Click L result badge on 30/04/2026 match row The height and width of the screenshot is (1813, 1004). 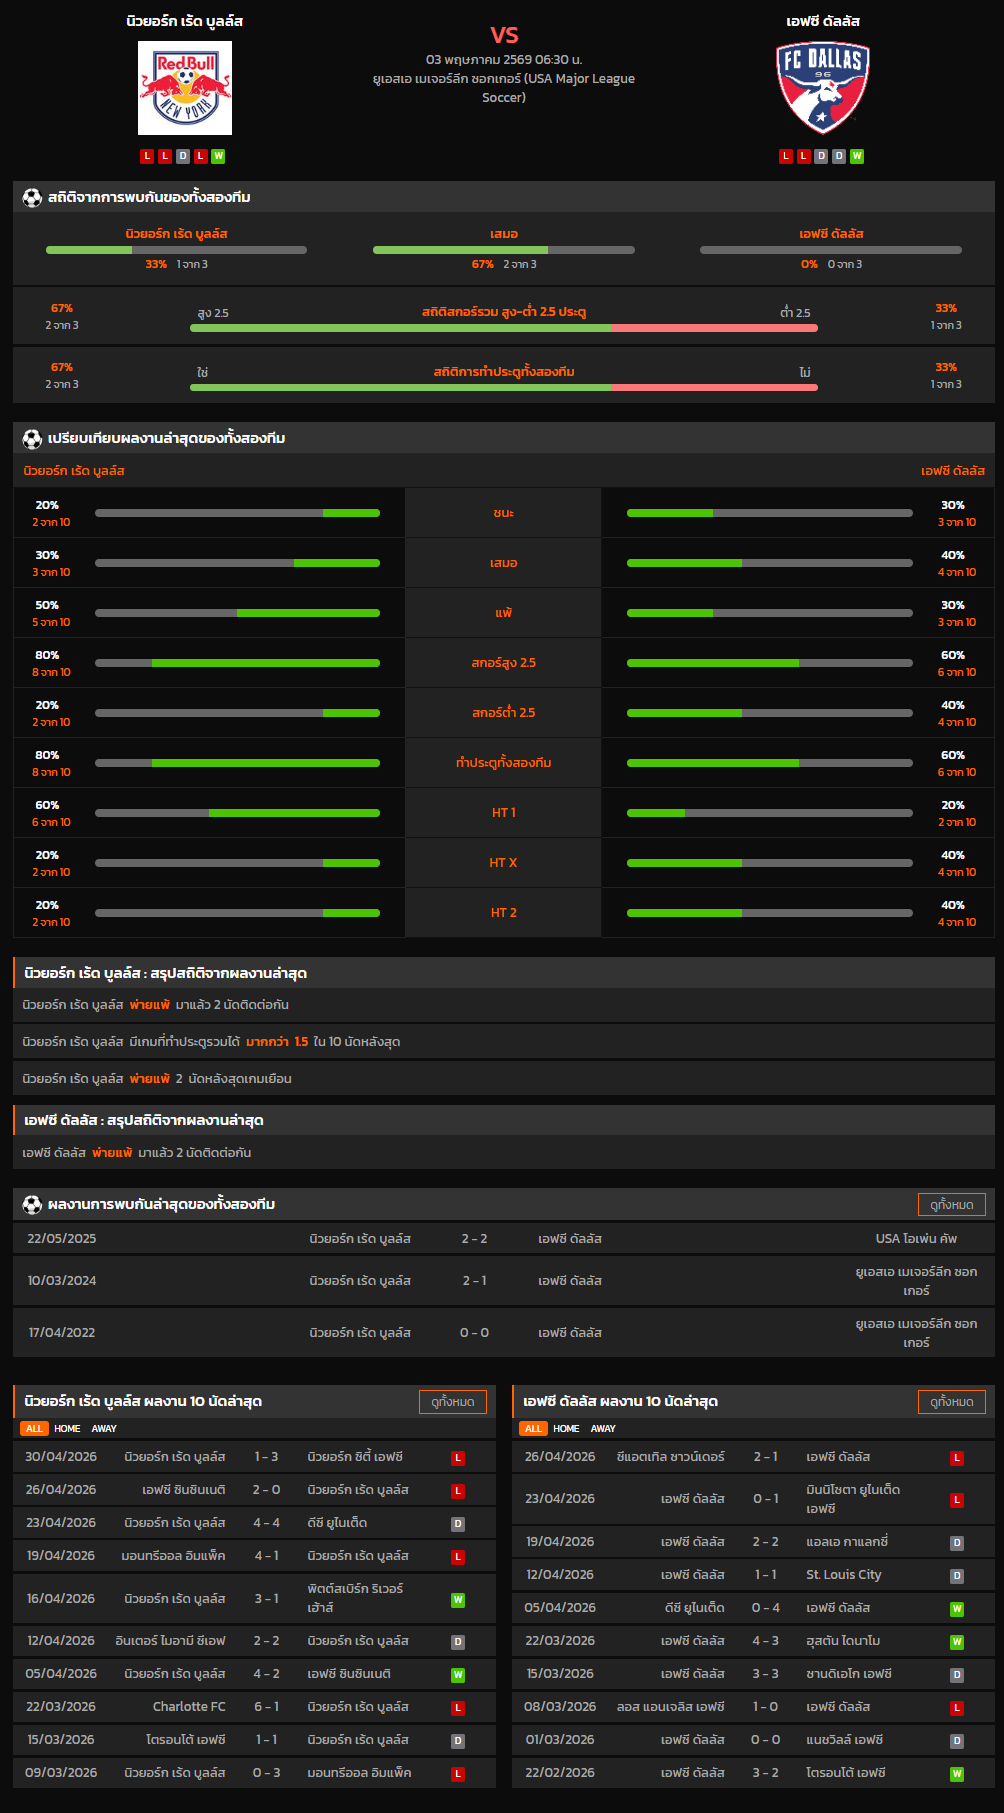pyautogui.click(x=458, y=1458)
